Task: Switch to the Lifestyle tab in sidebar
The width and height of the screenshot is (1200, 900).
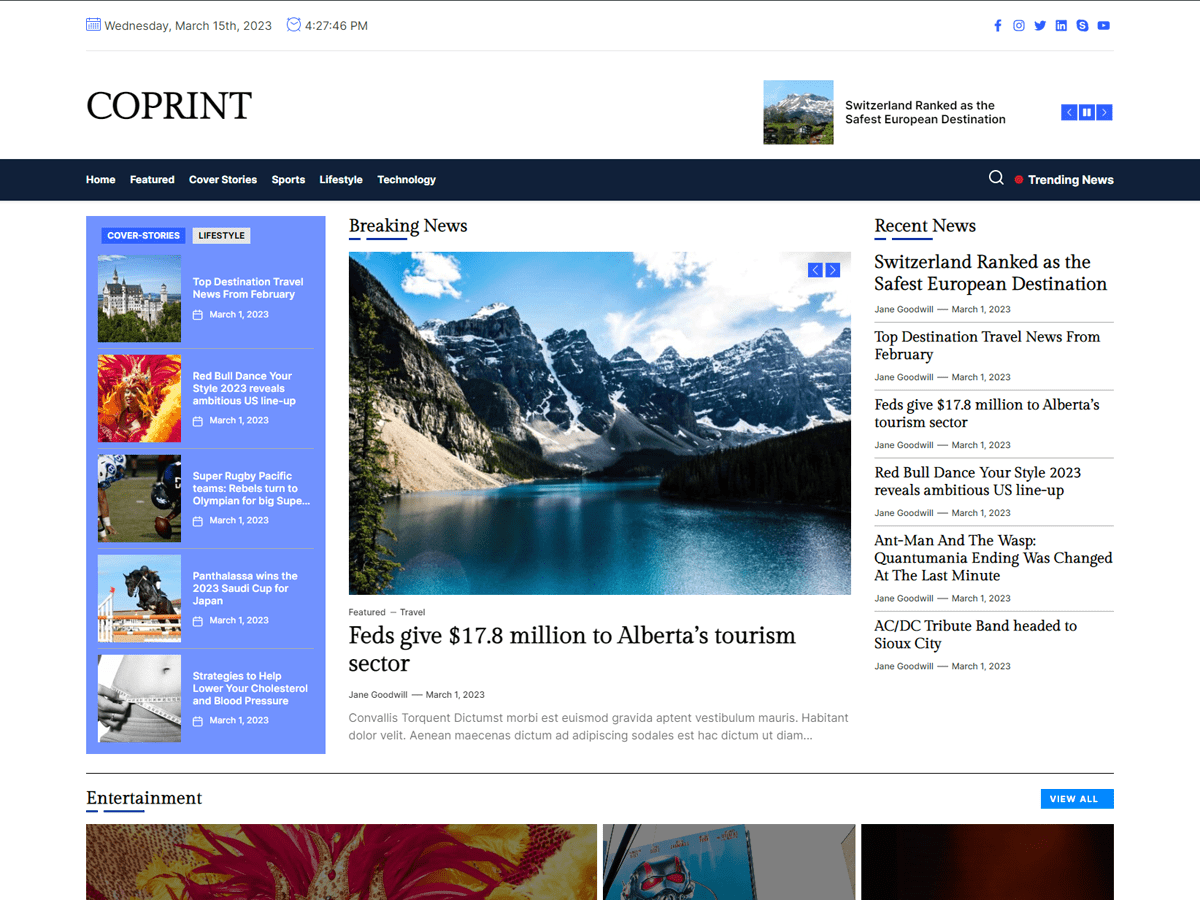Action: [221, 236]
